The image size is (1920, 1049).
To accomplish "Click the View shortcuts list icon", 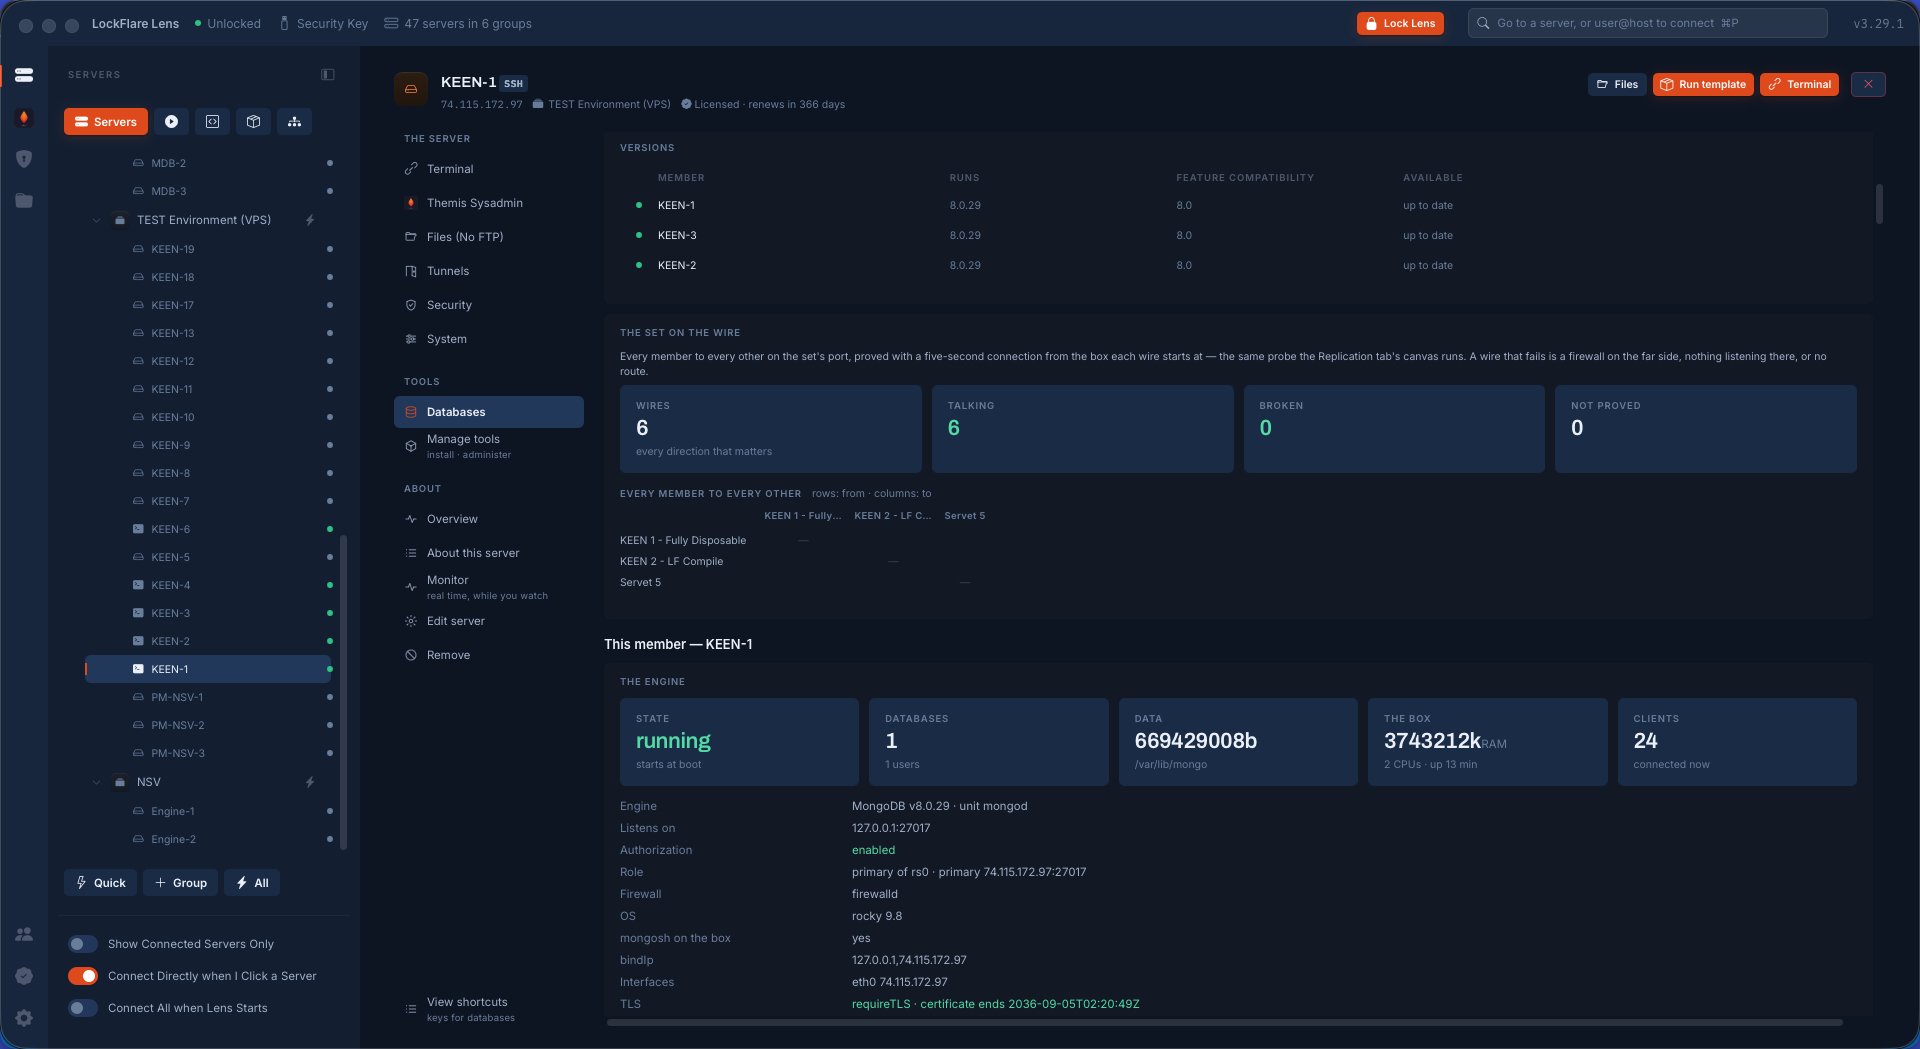I will [x=411, y=1009].
